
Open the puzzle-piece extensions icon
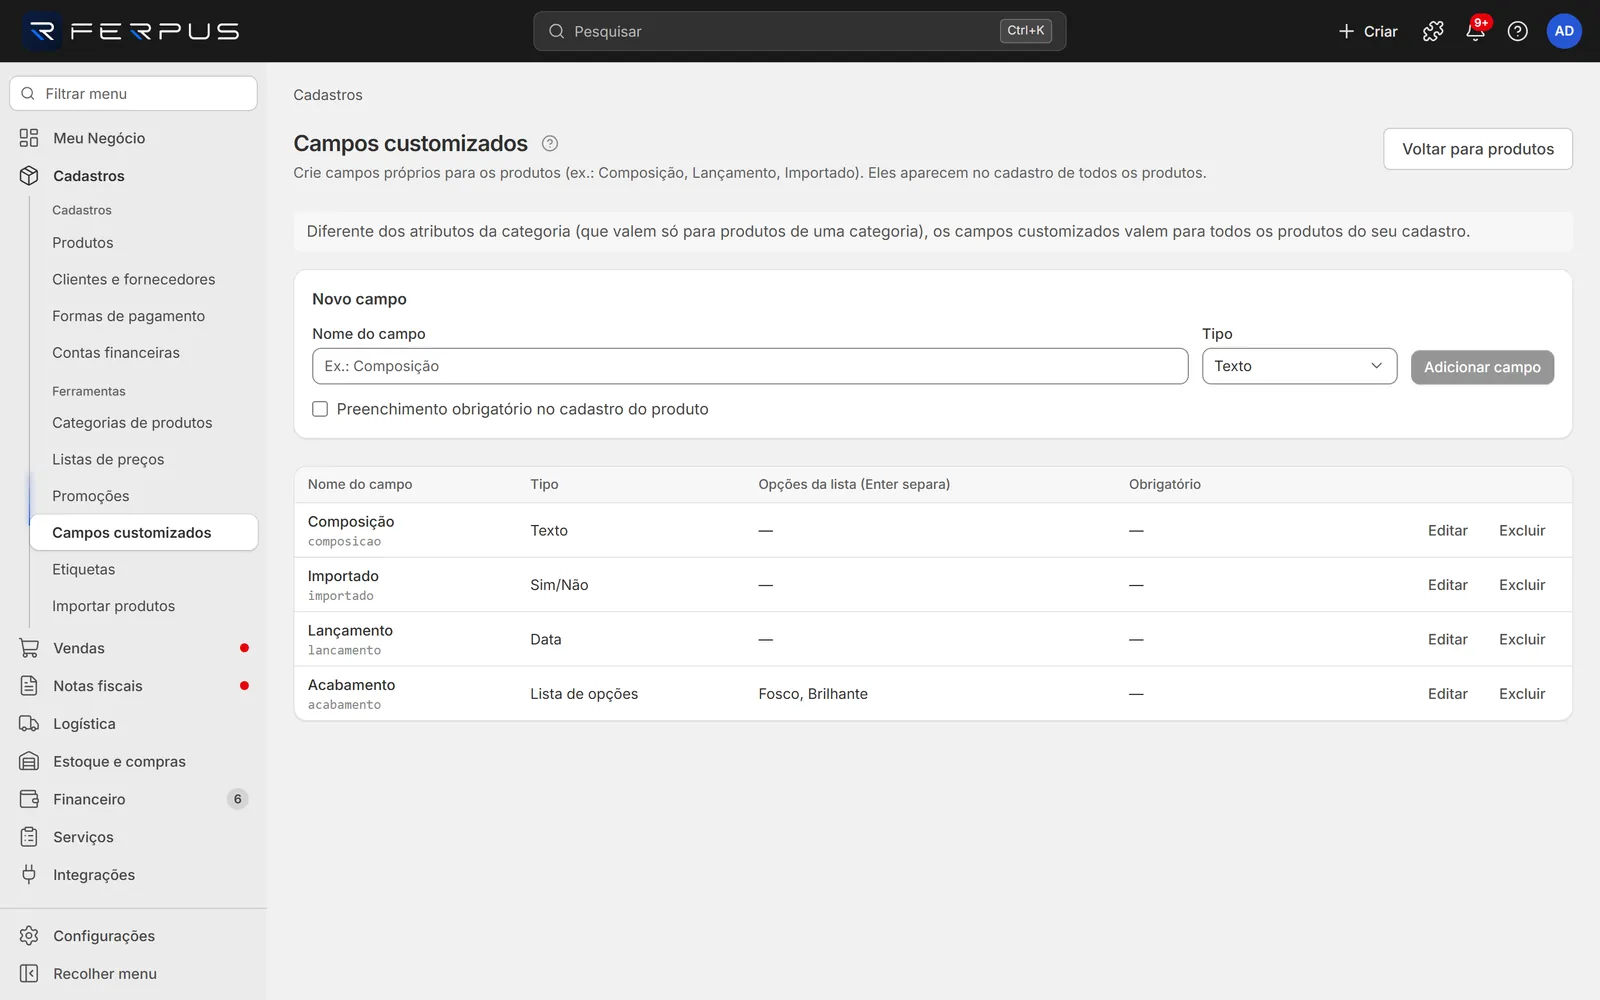coord(1433,31)
